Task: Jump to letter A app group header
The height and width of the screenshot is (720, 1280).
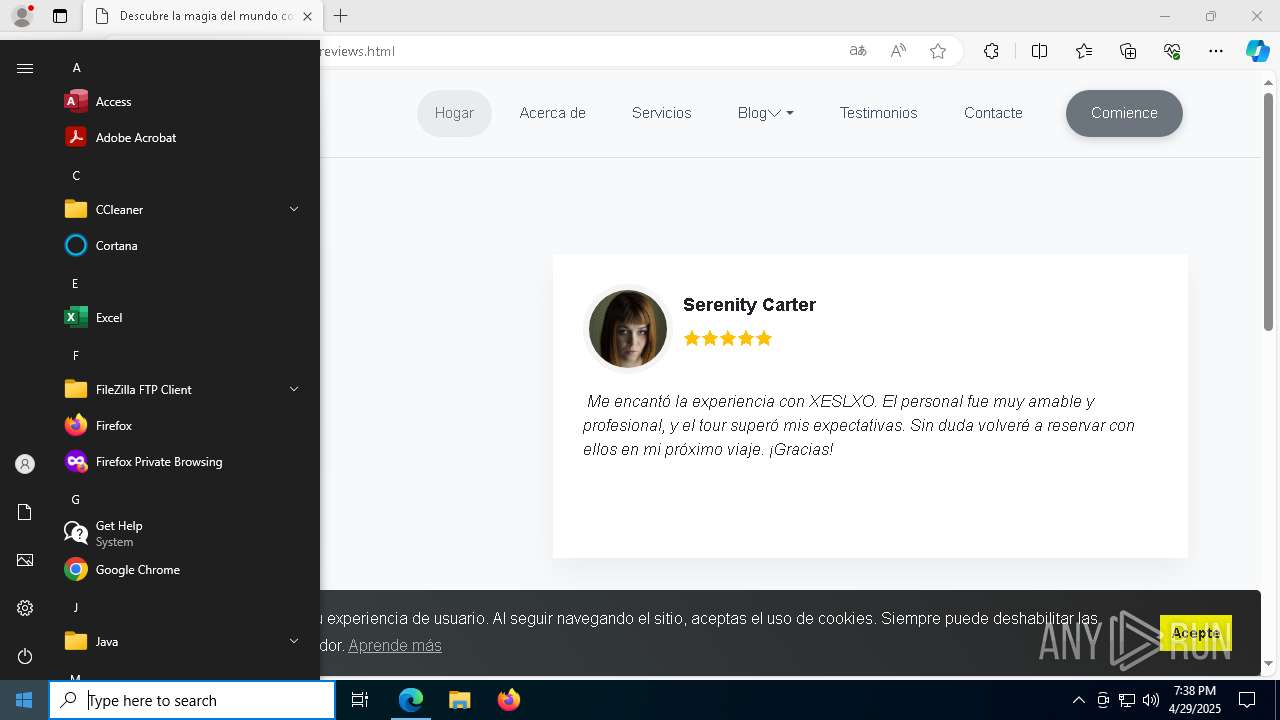Action: pos(76,68)
